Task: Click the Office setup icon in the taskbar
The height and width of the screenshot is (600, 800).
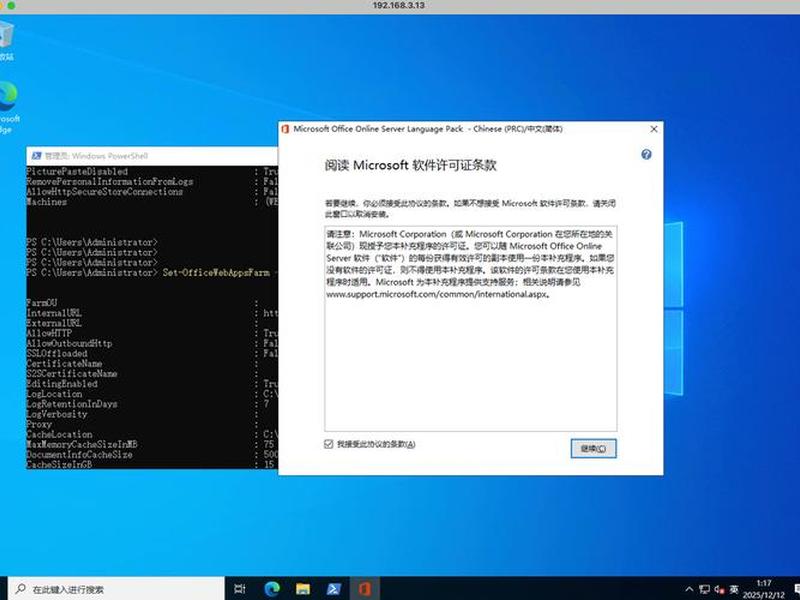Action: [365, 589]
